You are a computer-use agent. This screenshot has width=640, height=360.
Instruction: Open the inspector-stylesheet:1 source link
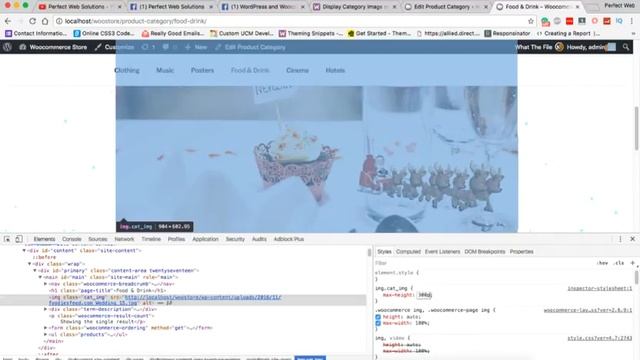coord(600,289)
